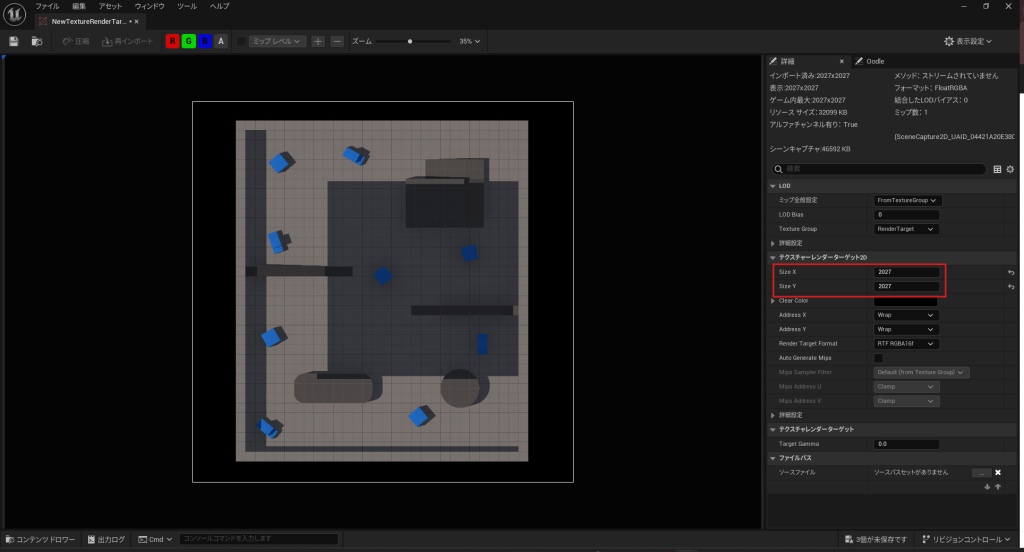Click the property matrix grid icon
1024x552 pixels.
pyautogui.click(x=997, y=169)
